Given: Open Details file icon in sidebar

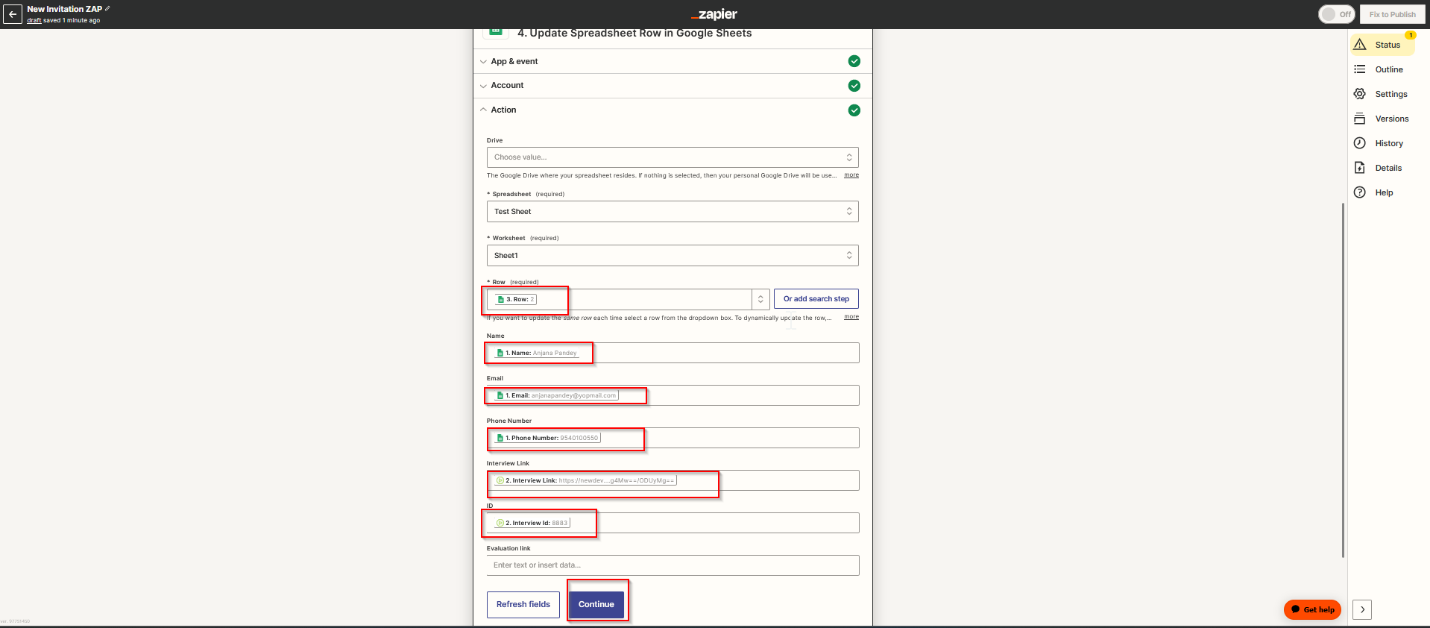Looking at the screenshot, I should pos(1359,168).
